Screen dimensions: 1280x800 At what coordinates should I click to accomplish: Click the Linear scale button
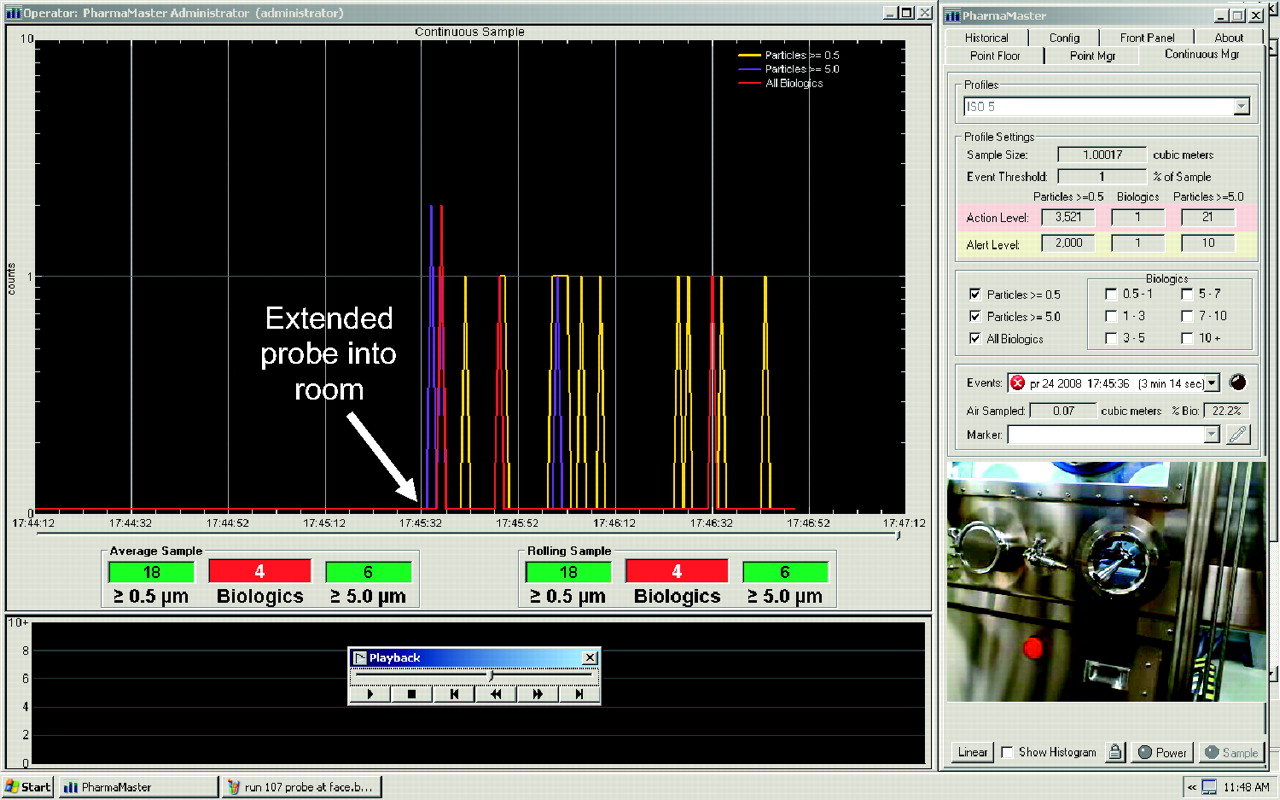coord(973,752)
